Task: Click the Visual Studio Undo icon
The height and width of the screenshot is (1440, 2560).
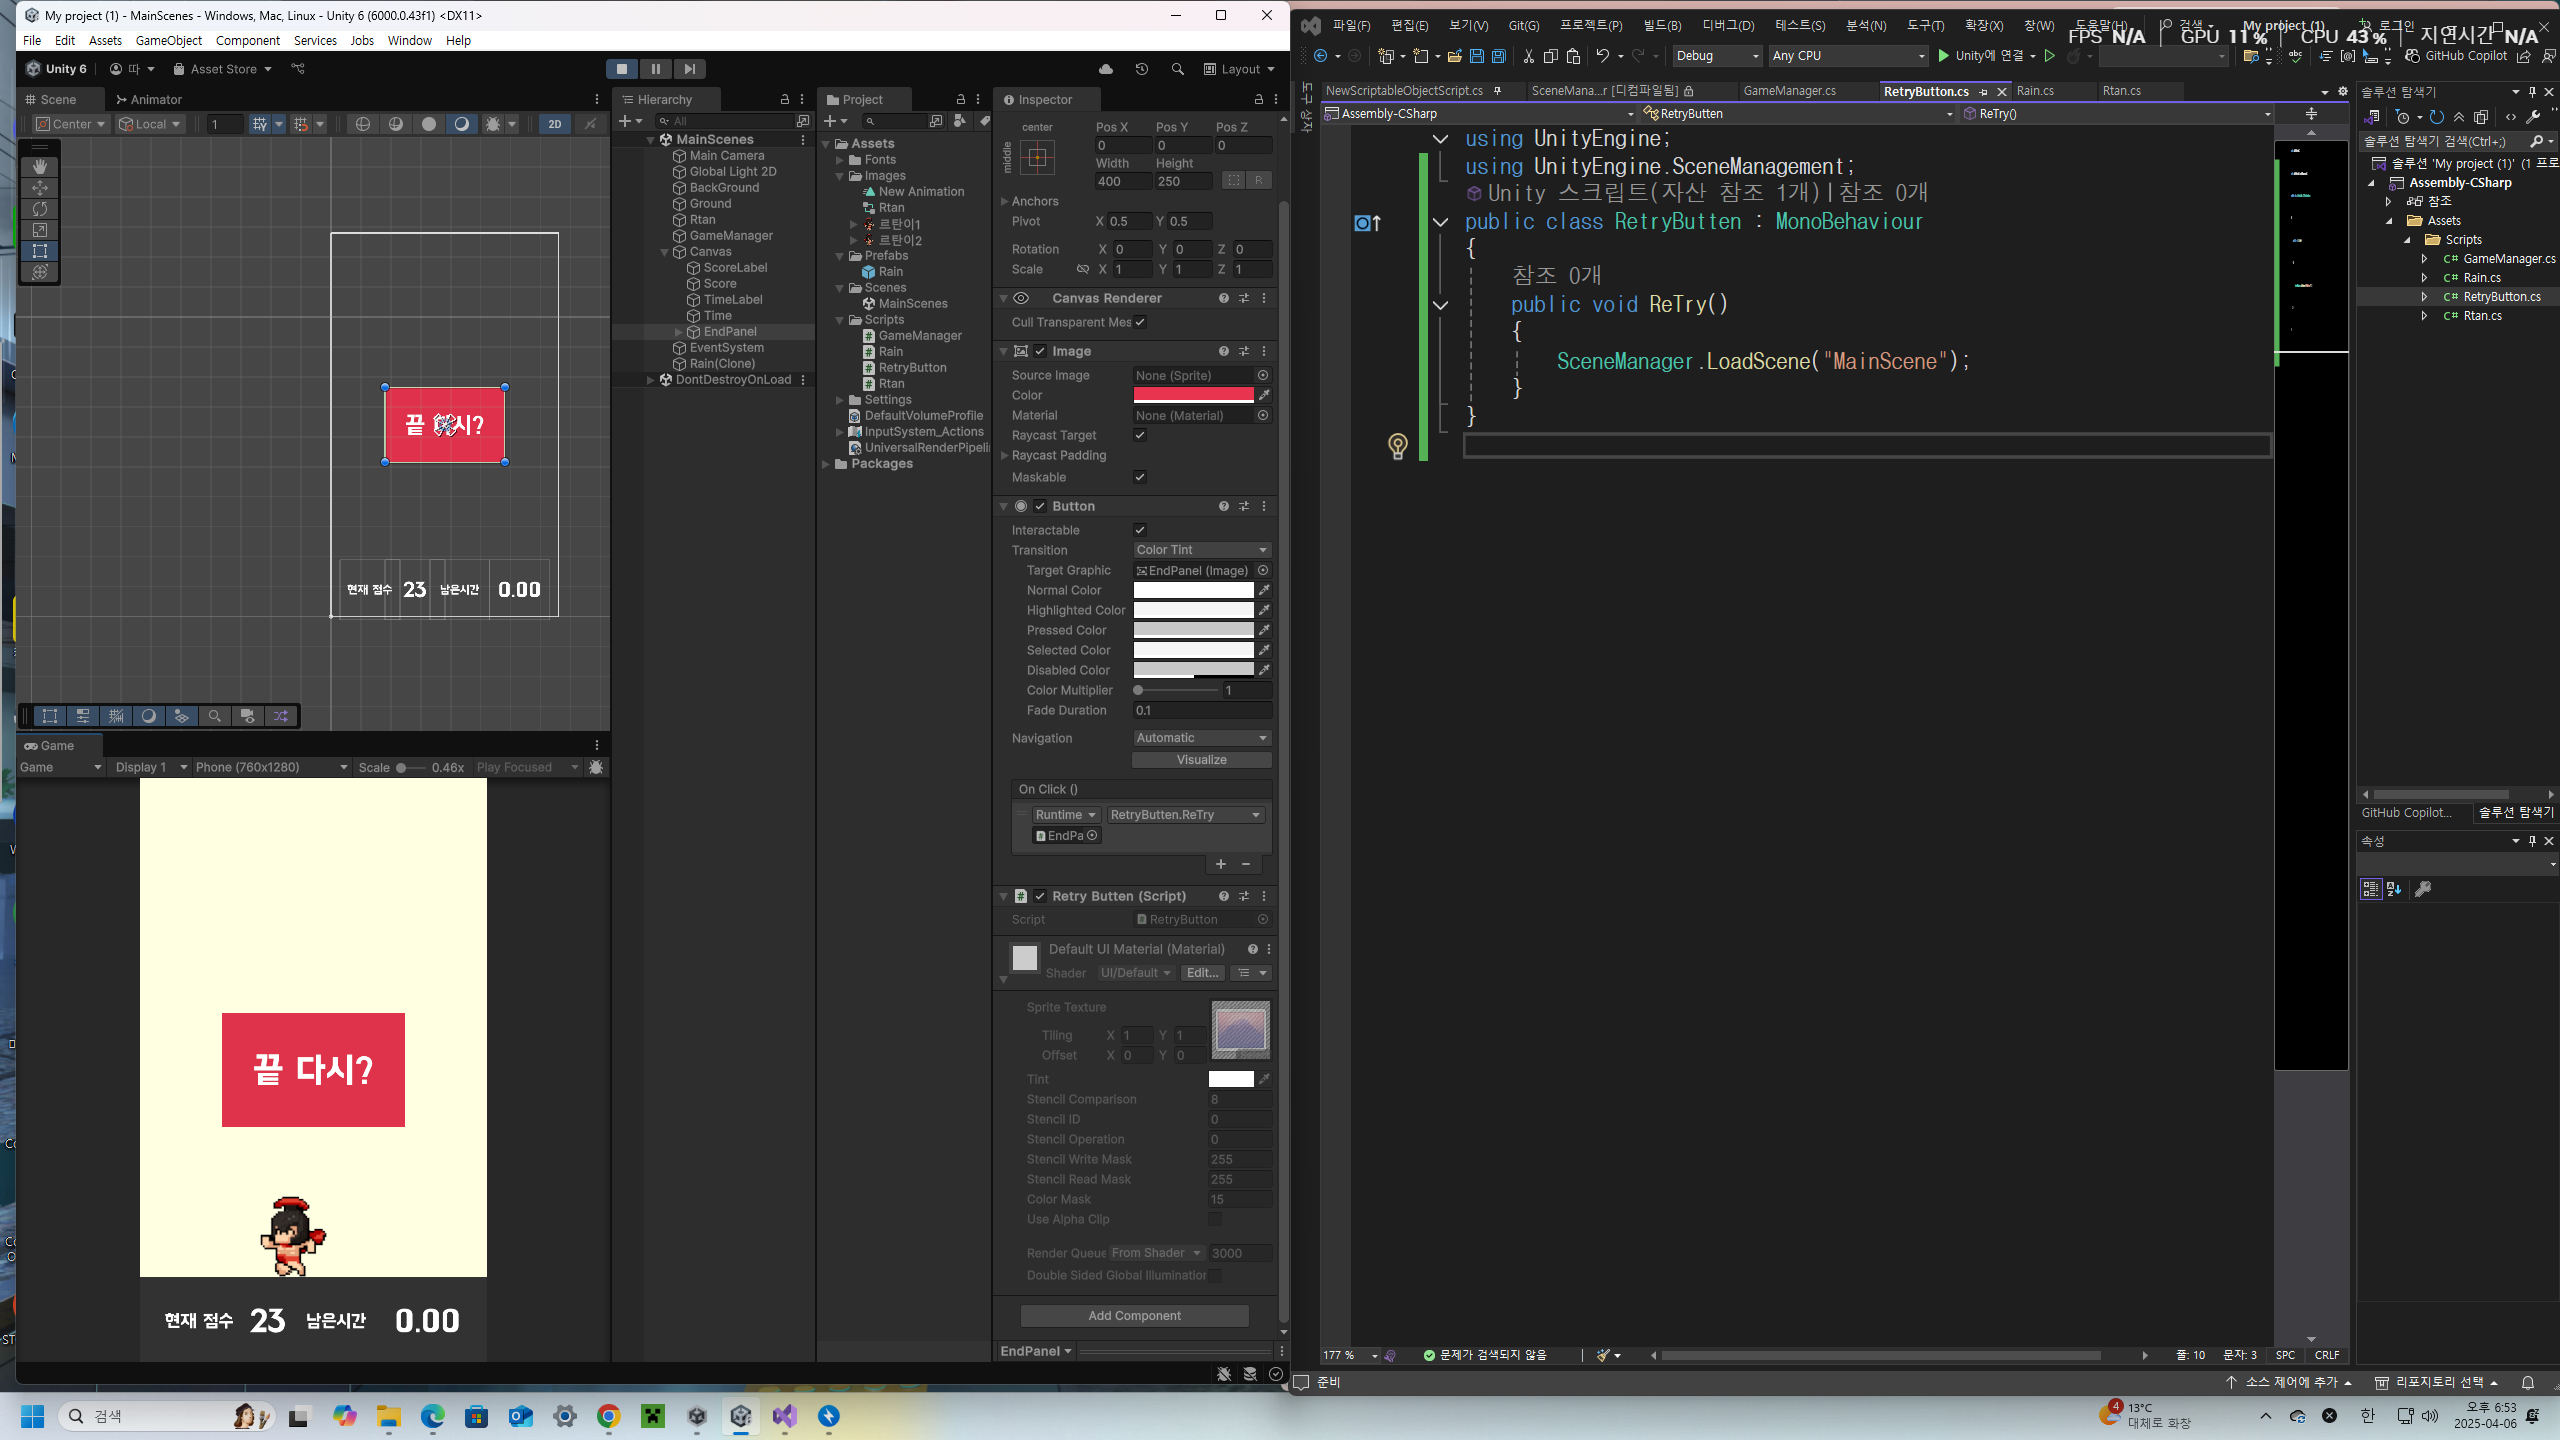Action: (1603, 56)
